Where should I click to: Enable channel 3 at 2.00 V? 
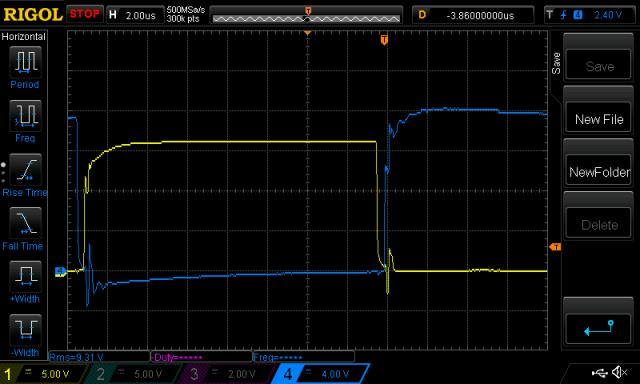228,374
